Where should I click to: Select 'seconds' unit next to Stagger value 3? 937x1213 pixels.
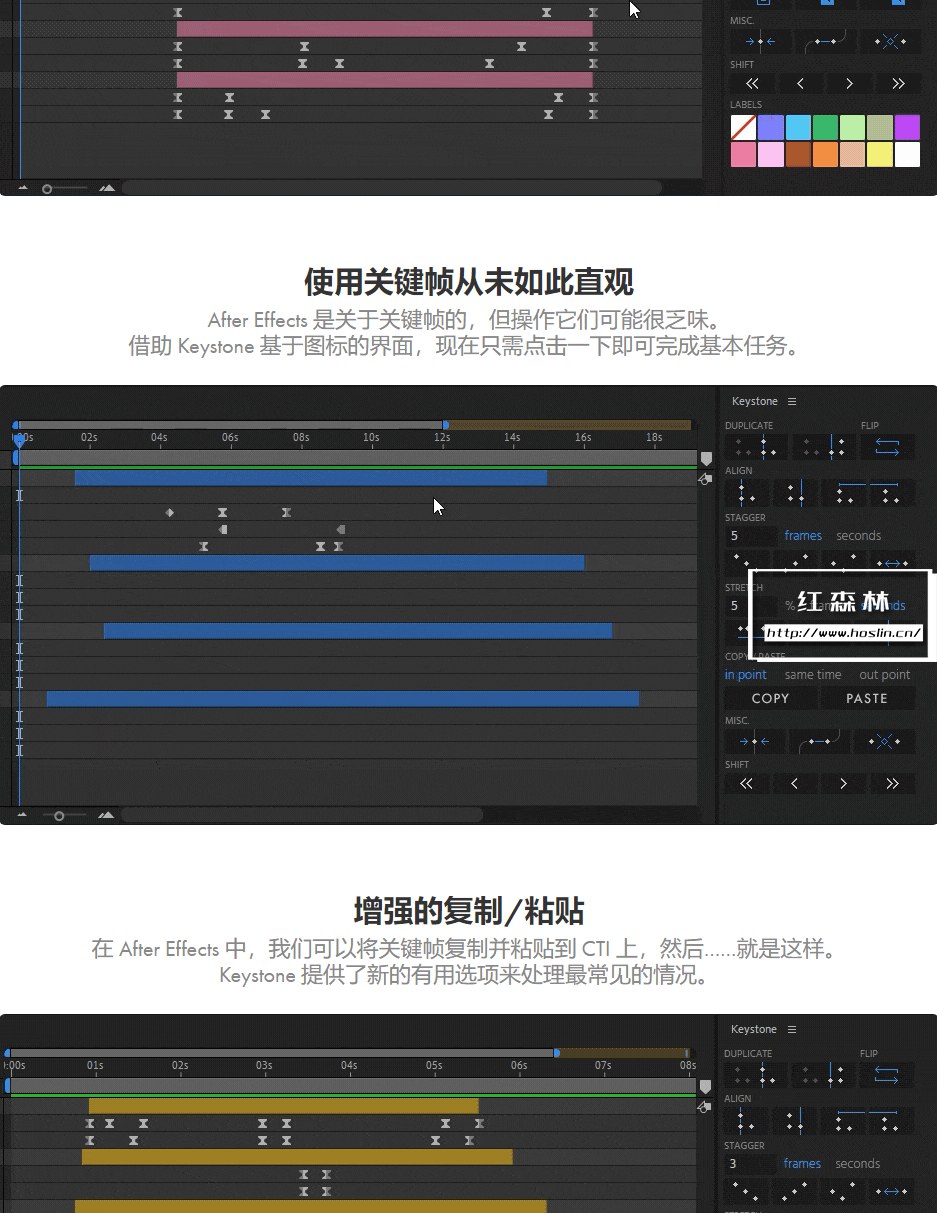point(857,1164)
